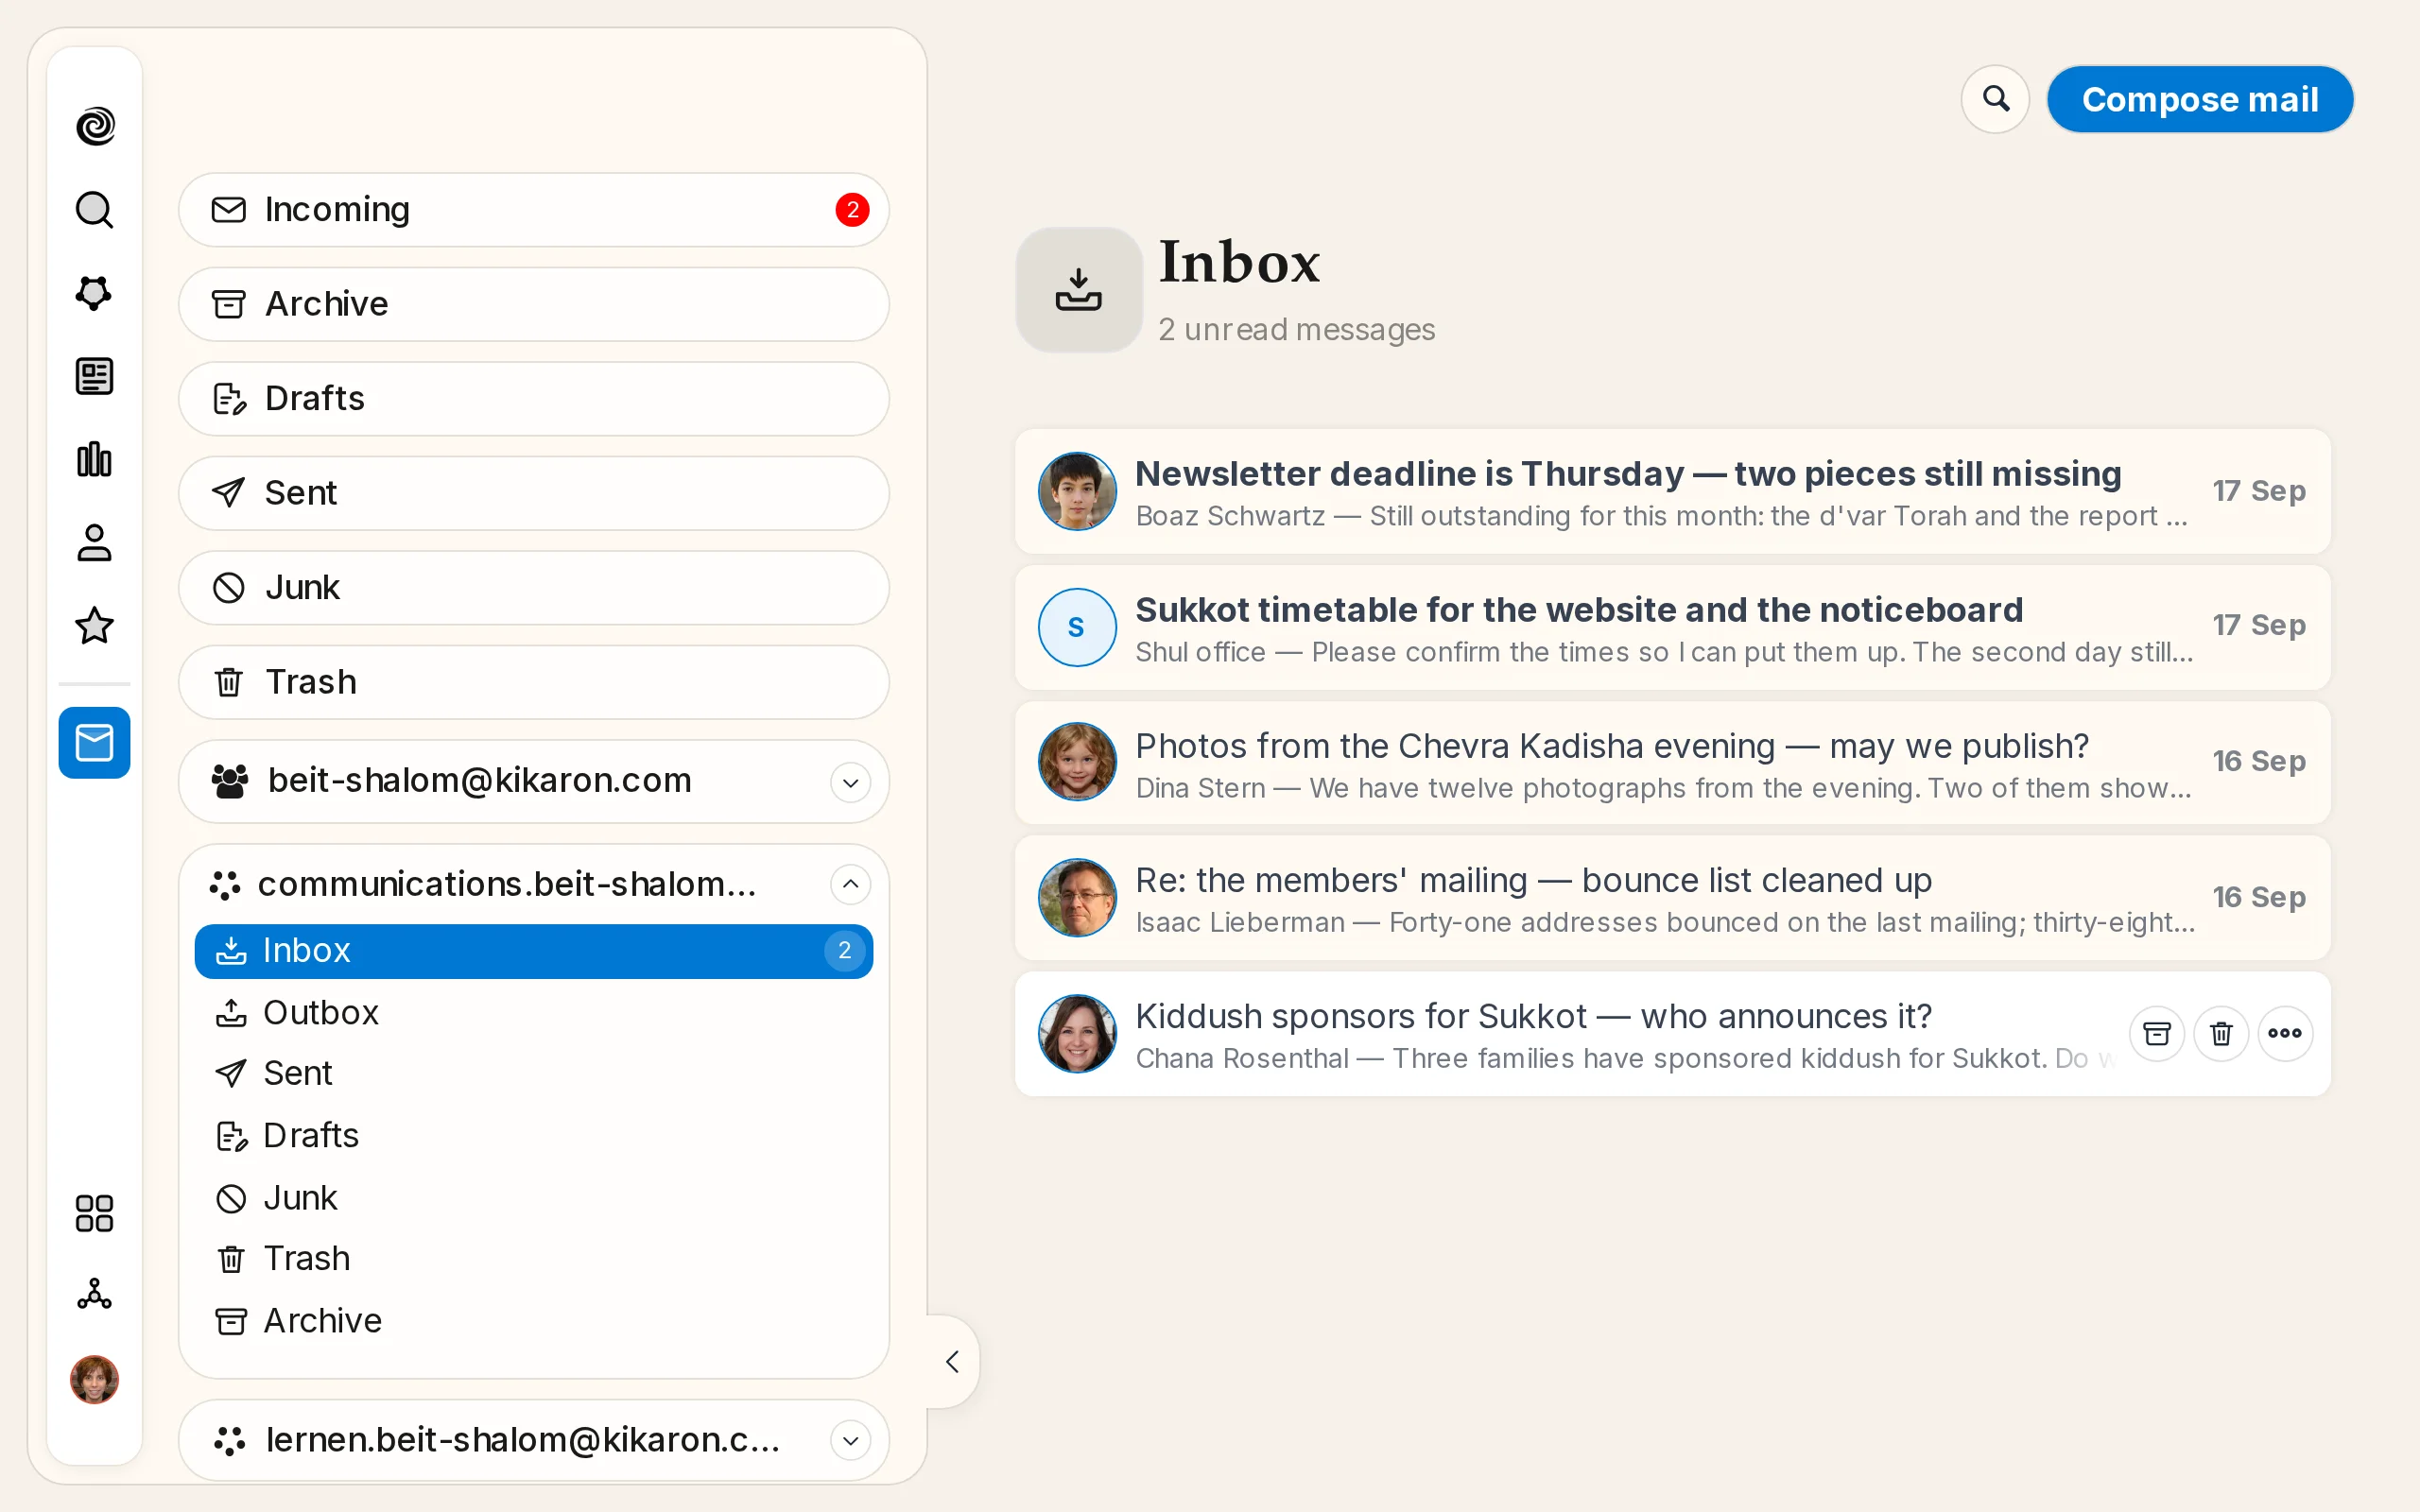Open the Incoming unified folder
The image size is (2420, 1512).
coord(534,210)
